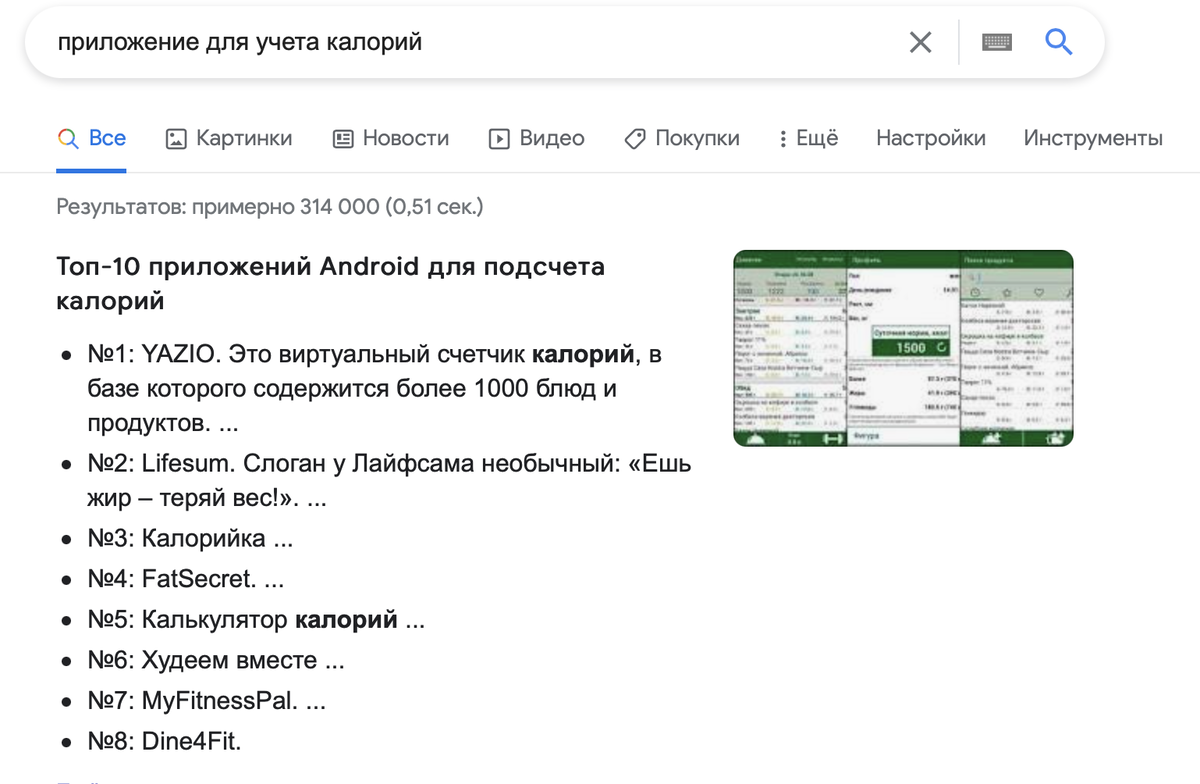Switch to the Новости tab

391,138
